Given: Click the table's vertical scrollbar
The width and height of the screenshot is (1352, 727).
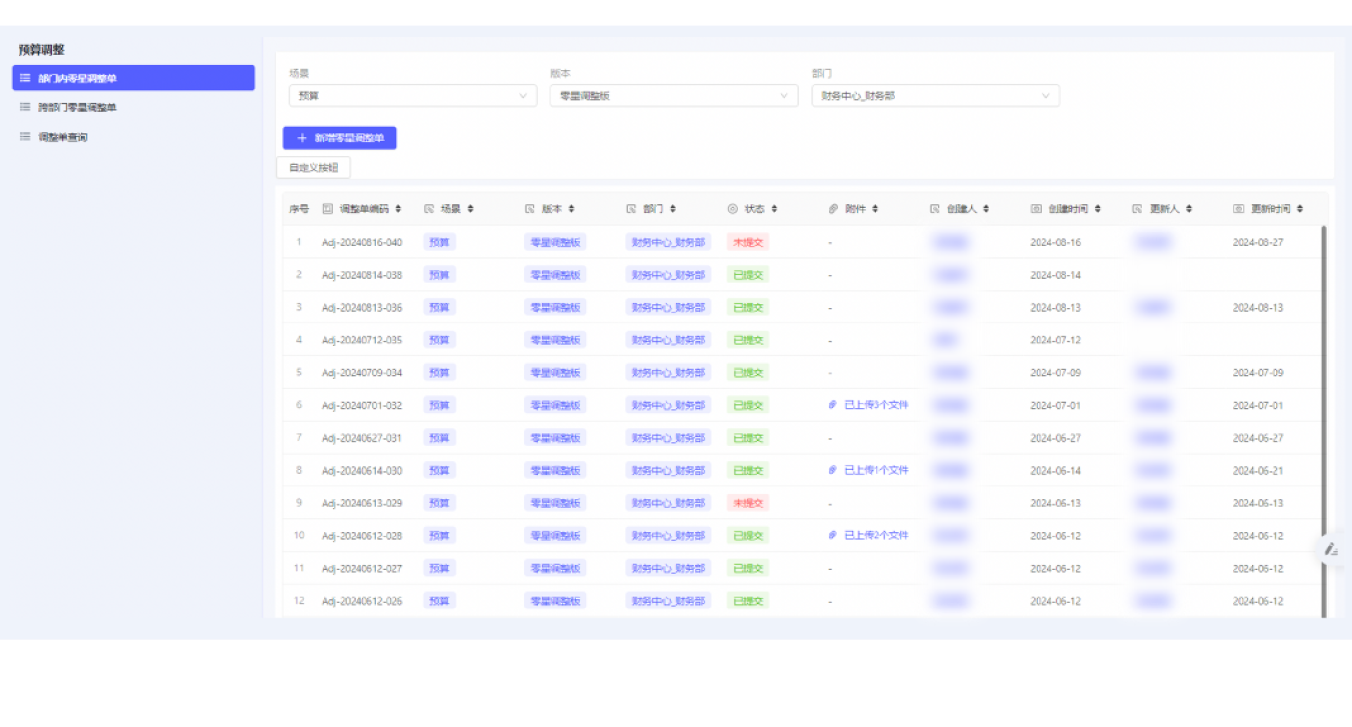Looking at the screenshot, I should click(1323, 420).
